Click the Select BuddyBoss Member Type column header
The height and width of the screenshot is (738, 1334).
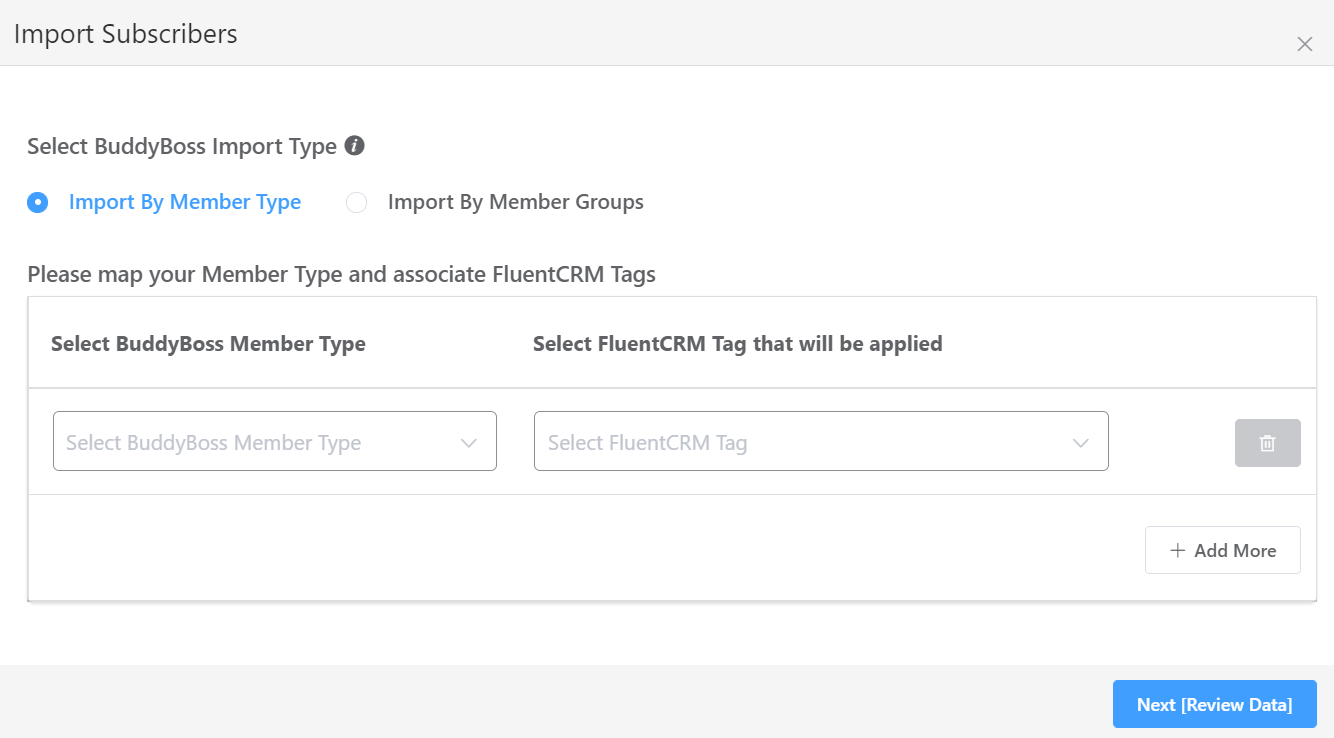(208, 344)
